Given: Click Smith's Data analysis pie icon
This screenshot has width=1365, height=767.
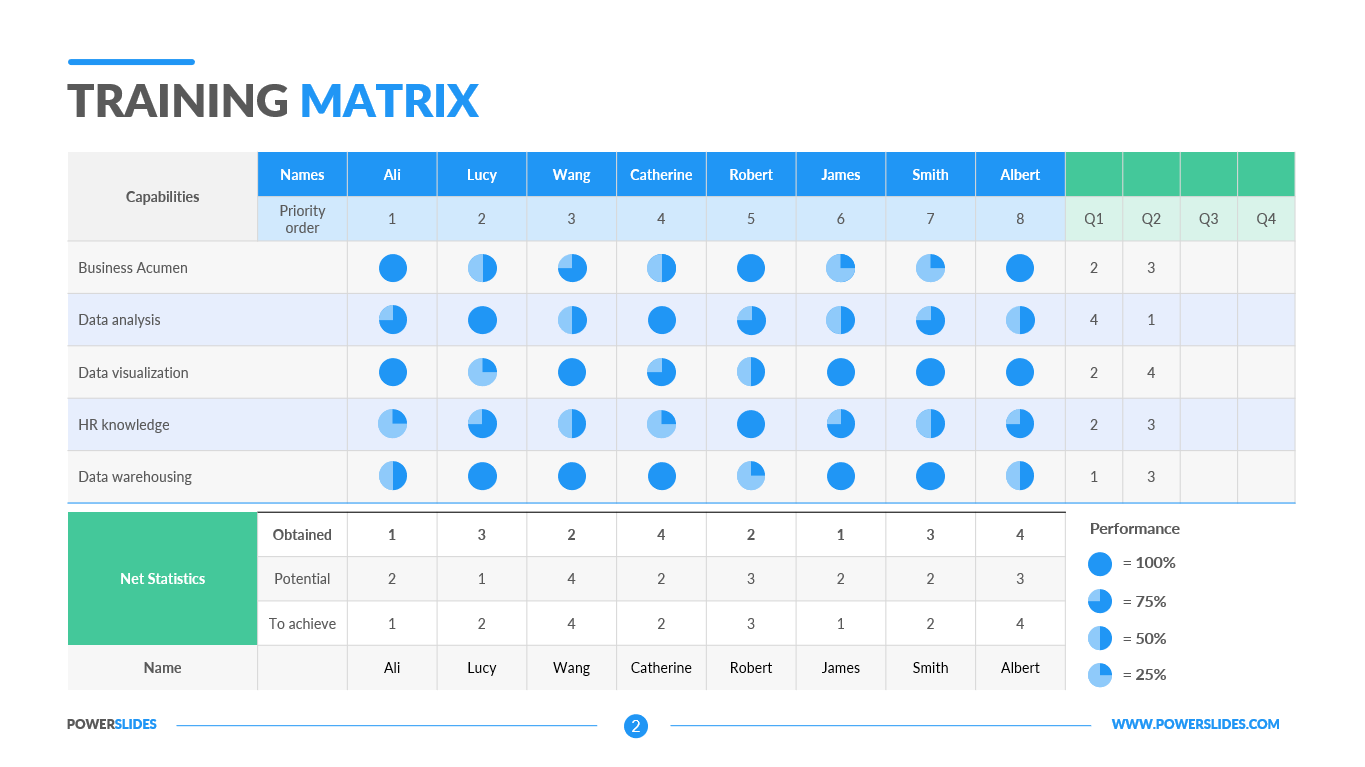Looking at the screenshot, I should 930,320.
